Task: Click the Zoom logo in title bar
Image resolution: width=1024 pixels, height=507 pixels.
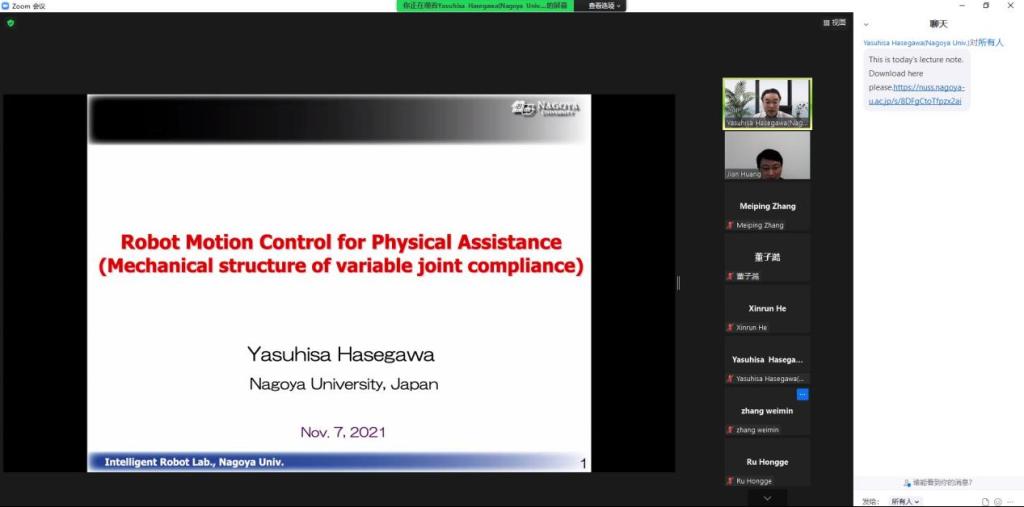Action: (5, 5)
